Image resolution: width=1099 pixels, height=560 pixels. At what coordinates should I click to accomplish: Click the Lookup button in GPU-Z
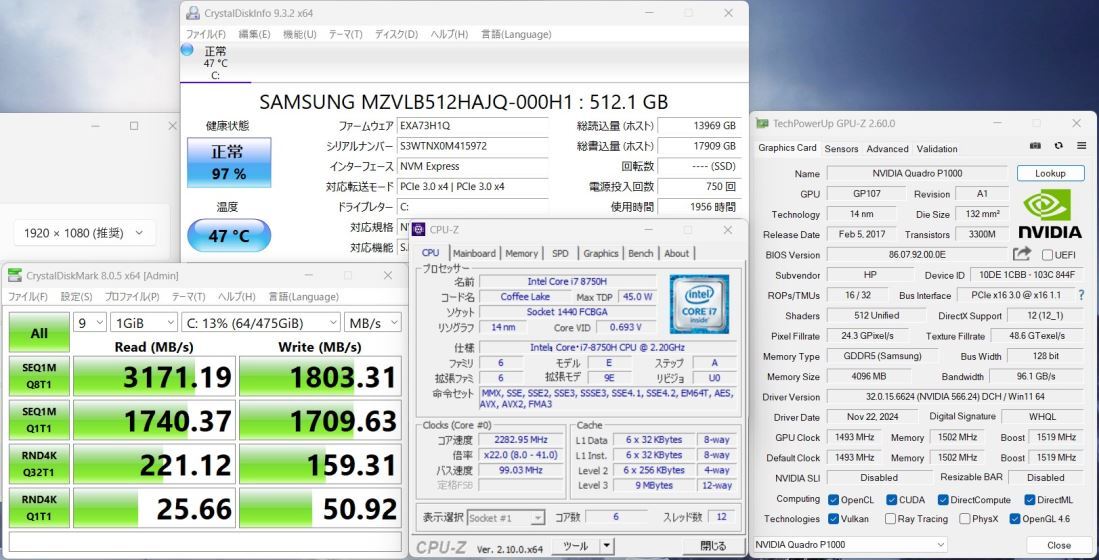click(1049, 173)
